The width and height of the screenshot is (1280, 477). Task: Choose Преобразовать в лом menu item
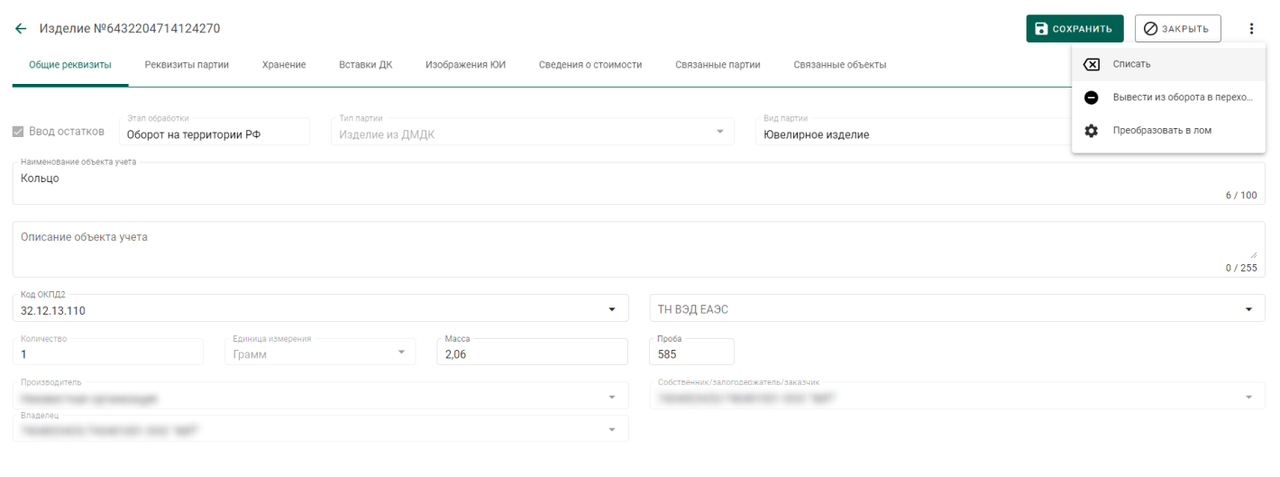point(1168,131)
